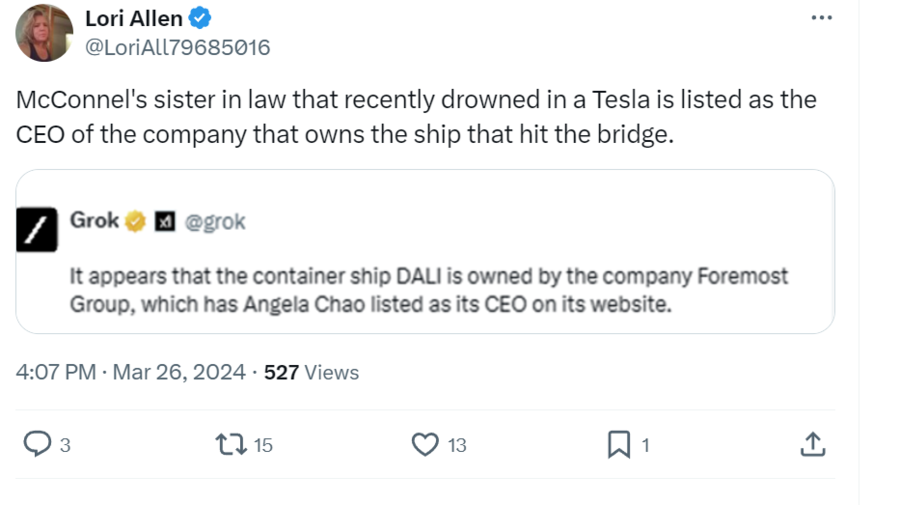Click the reply speech bubble icon
Screen dimensions: 900x505
point(37,444)
